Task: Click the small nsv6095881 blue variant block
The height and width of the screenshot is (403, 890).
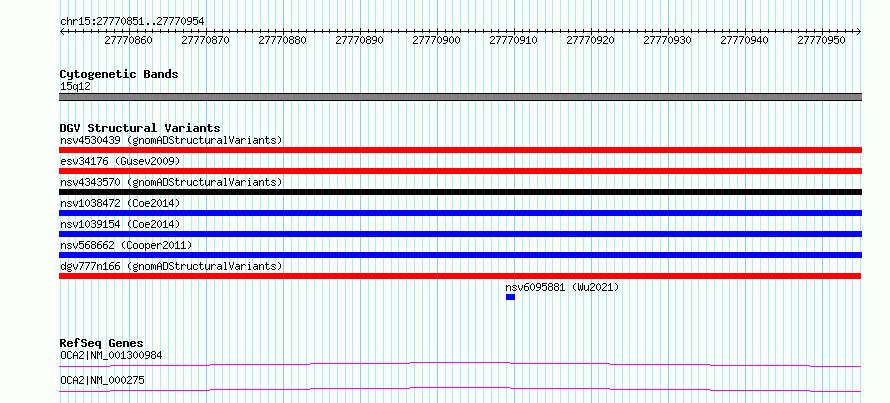Action: coord(510,297)
